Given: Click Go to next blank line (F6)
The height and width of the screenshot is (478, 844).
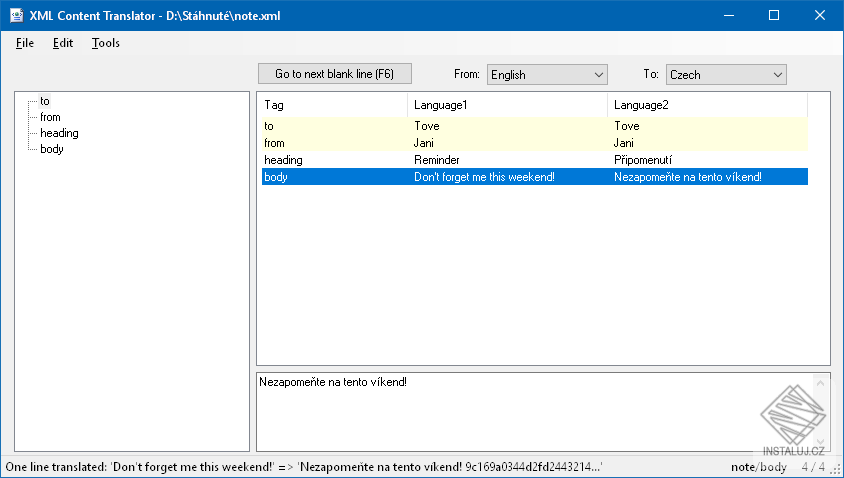Looking at the screenshot, I should [335, 74].
